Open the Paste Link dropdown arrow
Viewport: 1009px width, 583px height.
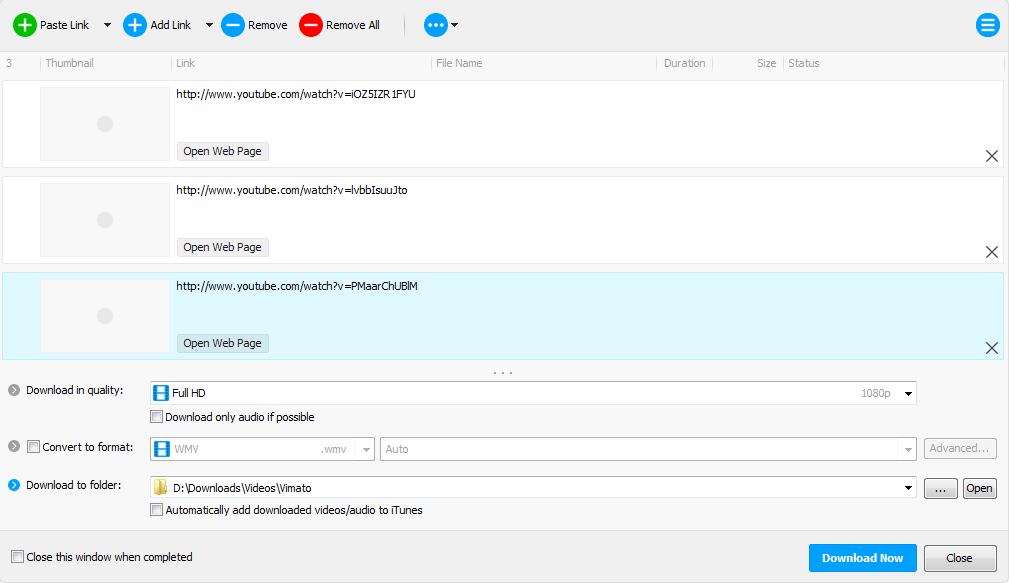(107, 25)
